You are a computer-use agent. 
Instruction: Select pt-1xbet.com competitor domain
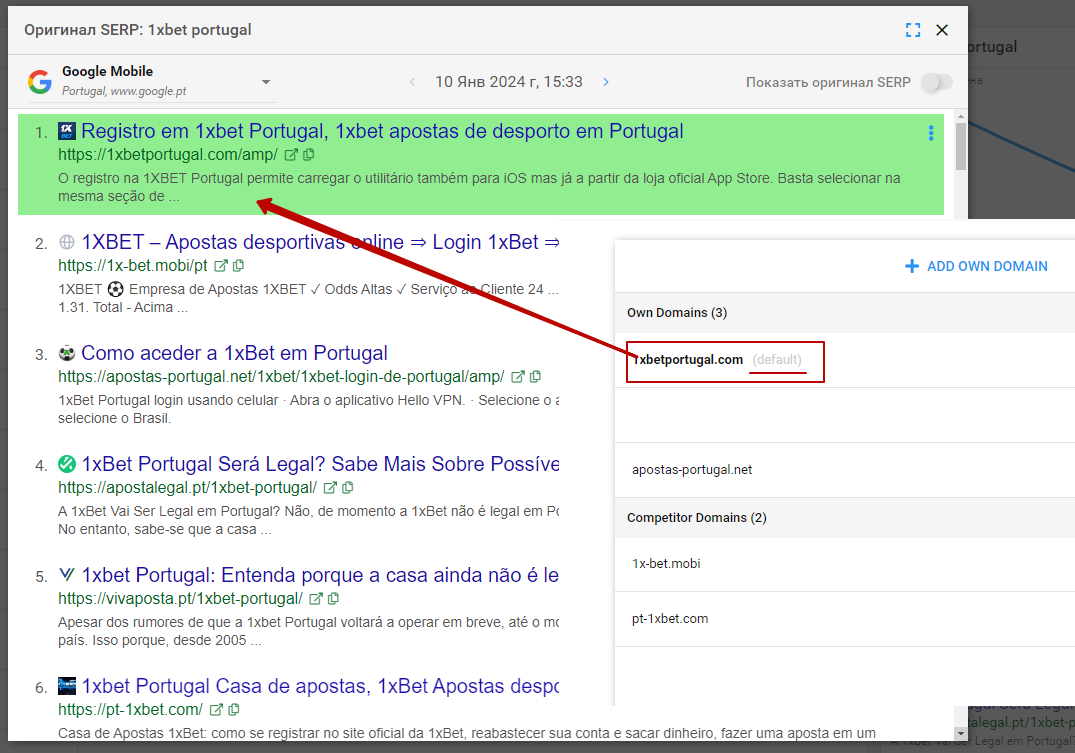coord(845,619)
